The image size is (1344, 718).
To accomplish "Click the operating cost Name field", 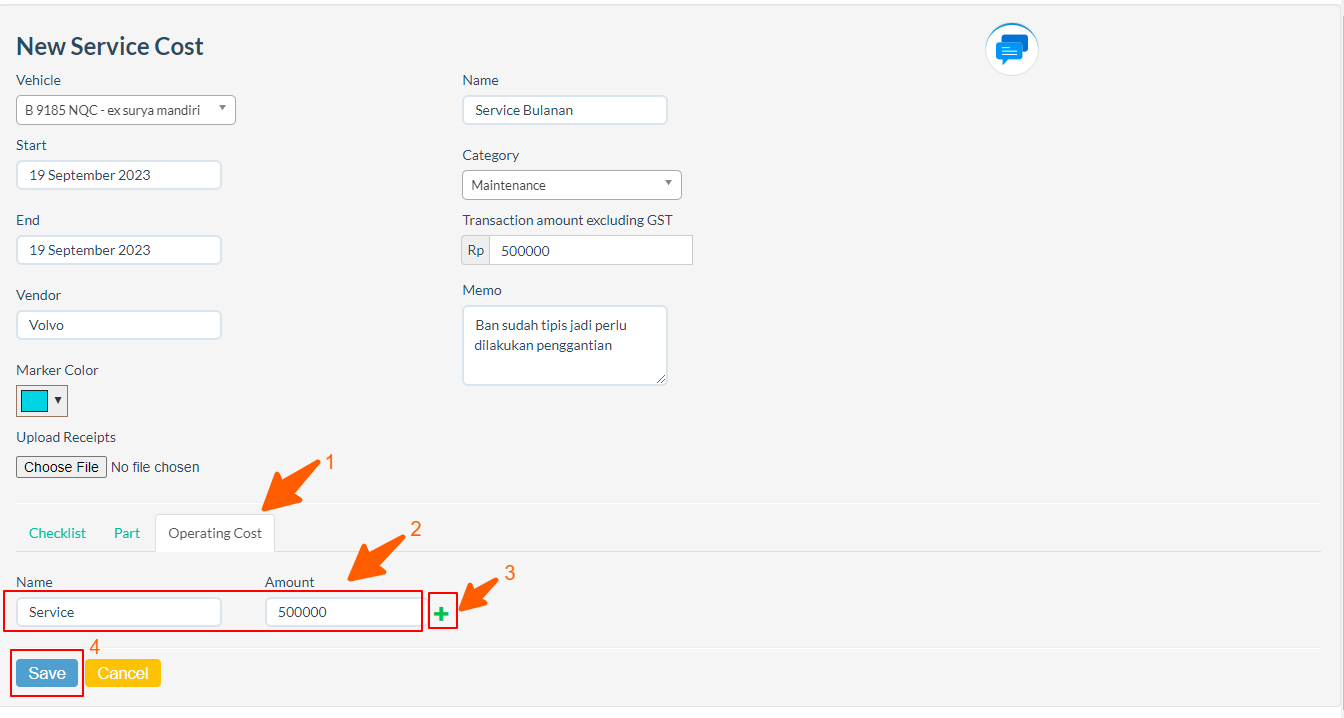I will (x=119, y=612).
